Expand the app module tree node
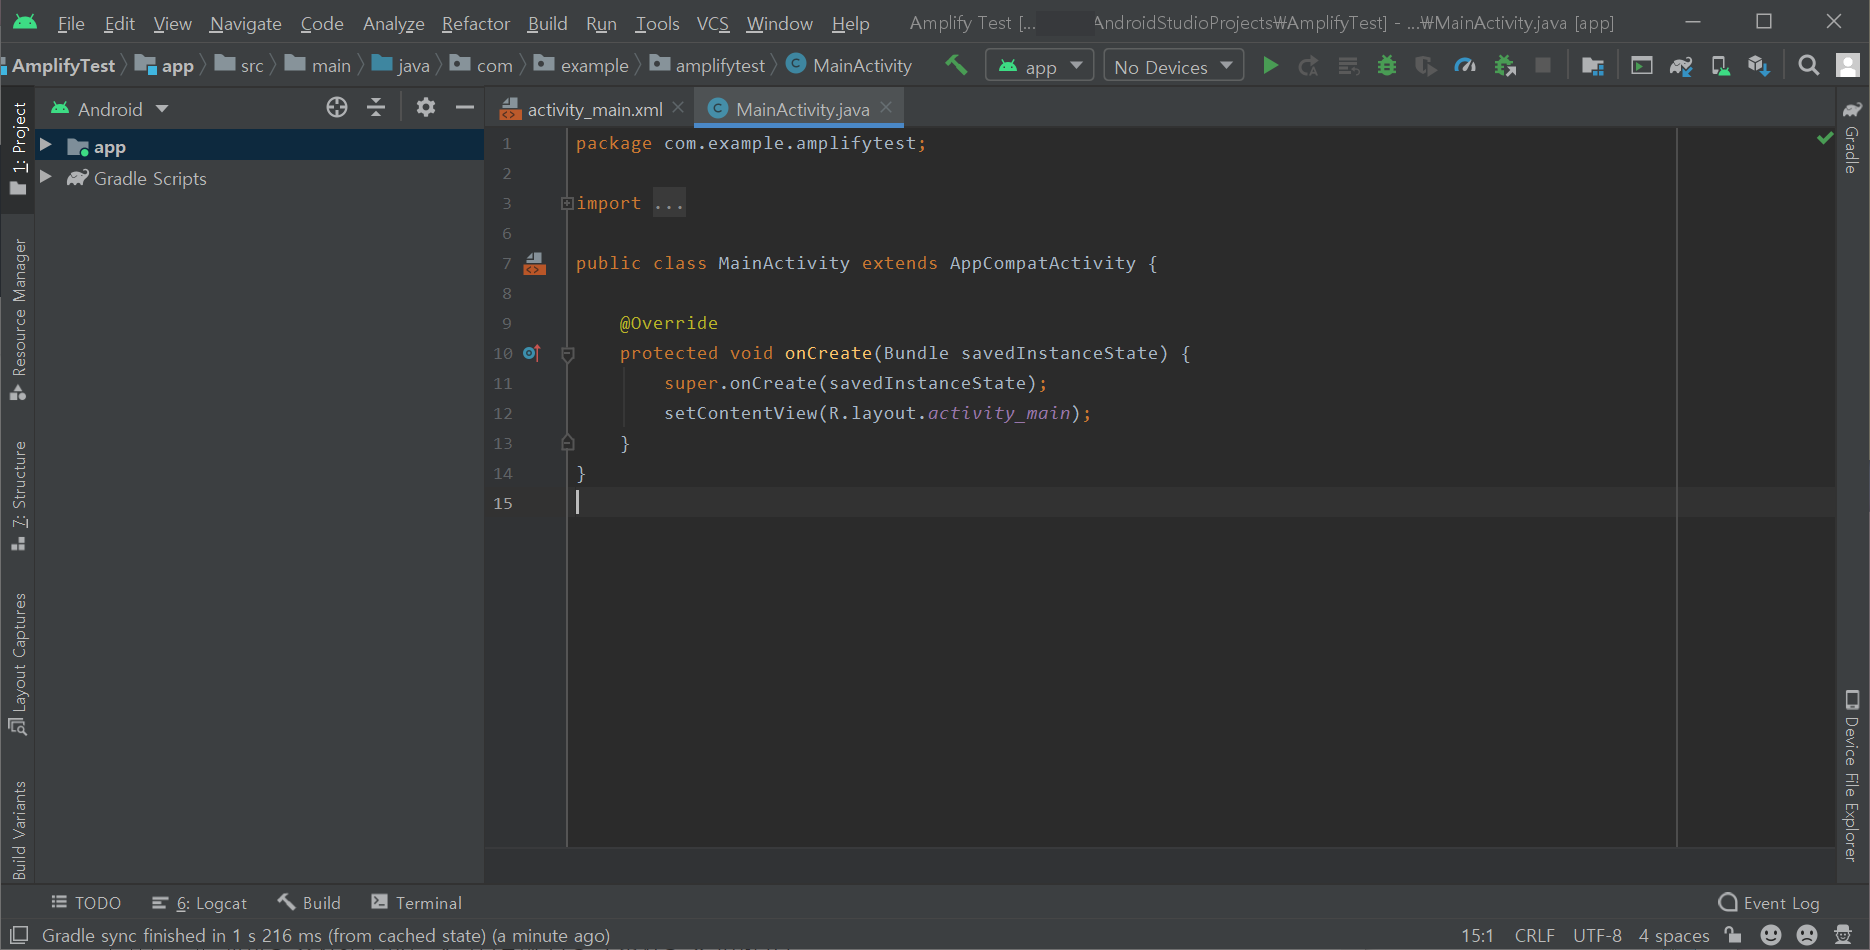The width and height of the screenshot is (1870, 950). tap(46, 146)
